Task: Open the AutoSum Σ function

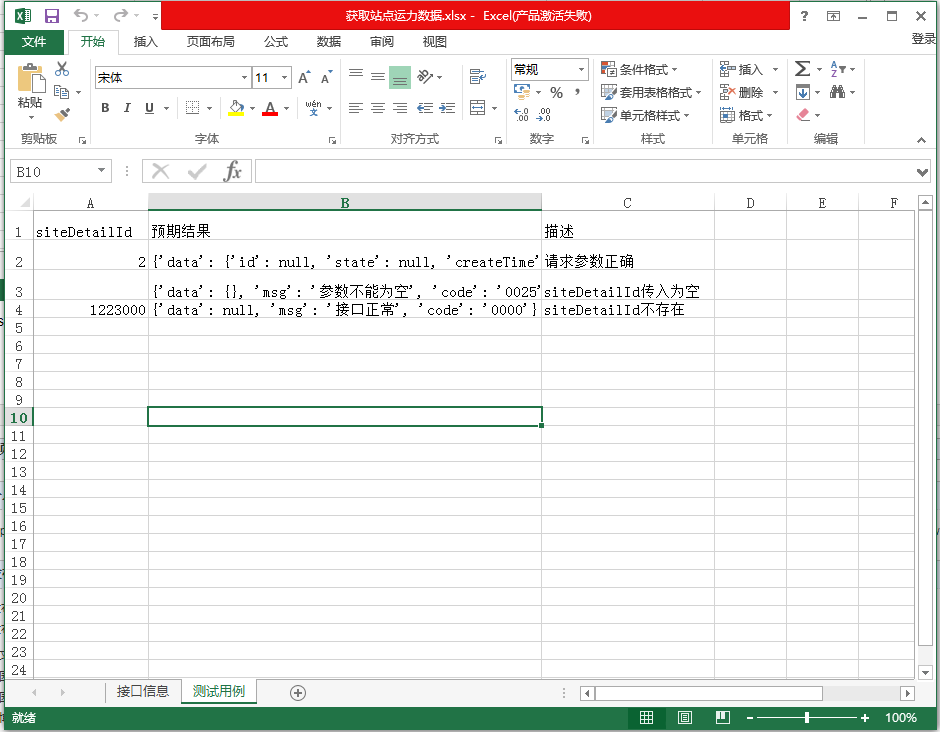Action: tap(802, 68)
